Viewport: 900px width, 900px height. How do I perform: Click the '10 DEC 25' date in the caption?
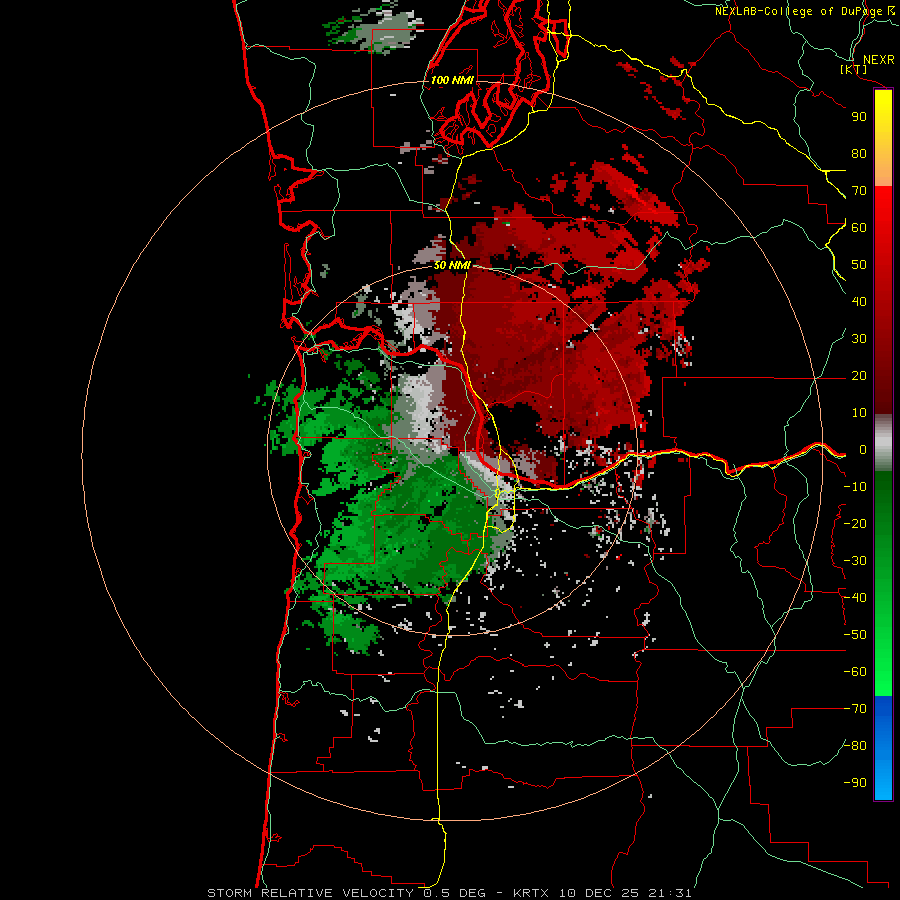599,893
